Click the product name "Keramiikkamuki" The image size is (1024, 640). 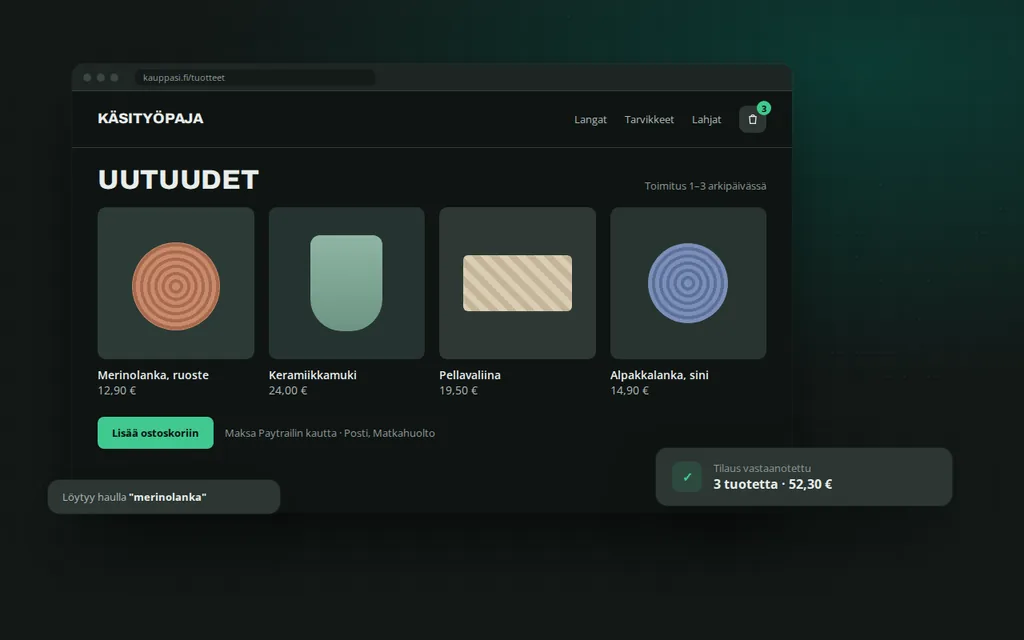tap(313, 375)
